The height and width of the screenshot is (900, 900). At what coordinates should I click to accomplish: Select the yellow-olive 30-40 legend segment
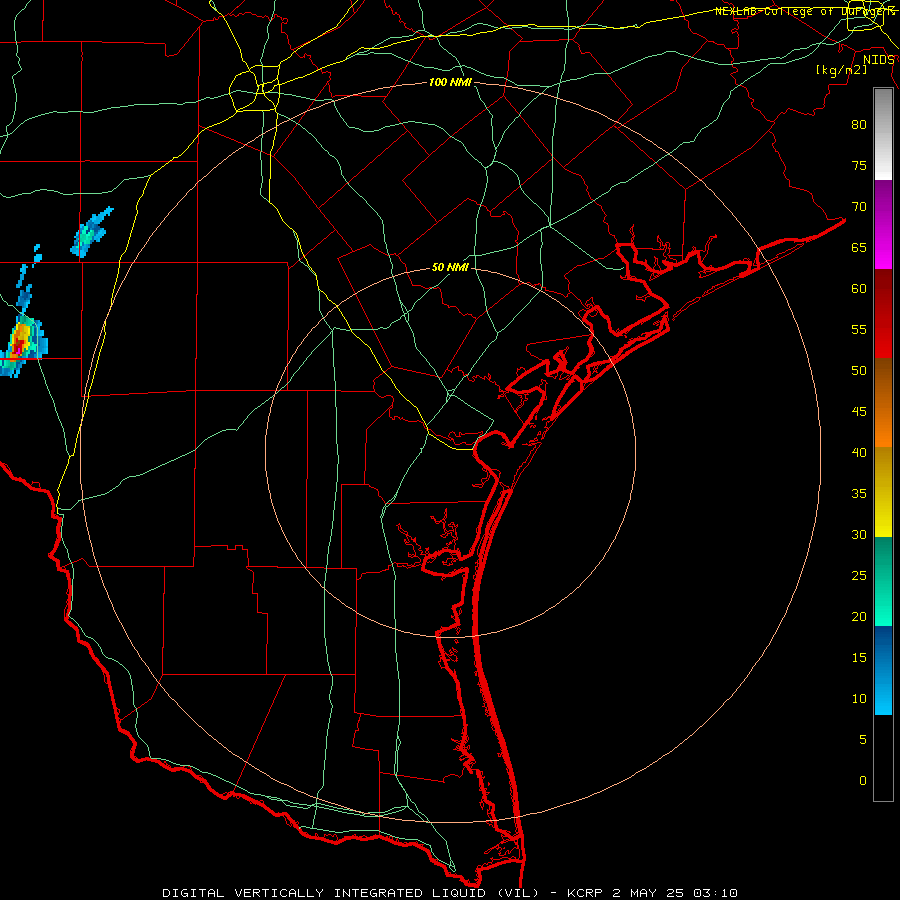883,492
